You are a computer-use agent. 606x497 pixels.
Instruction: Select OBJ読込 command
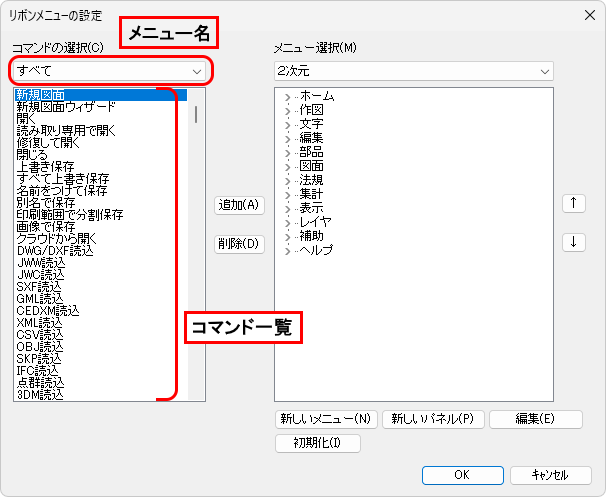click(x=100, y=347)
